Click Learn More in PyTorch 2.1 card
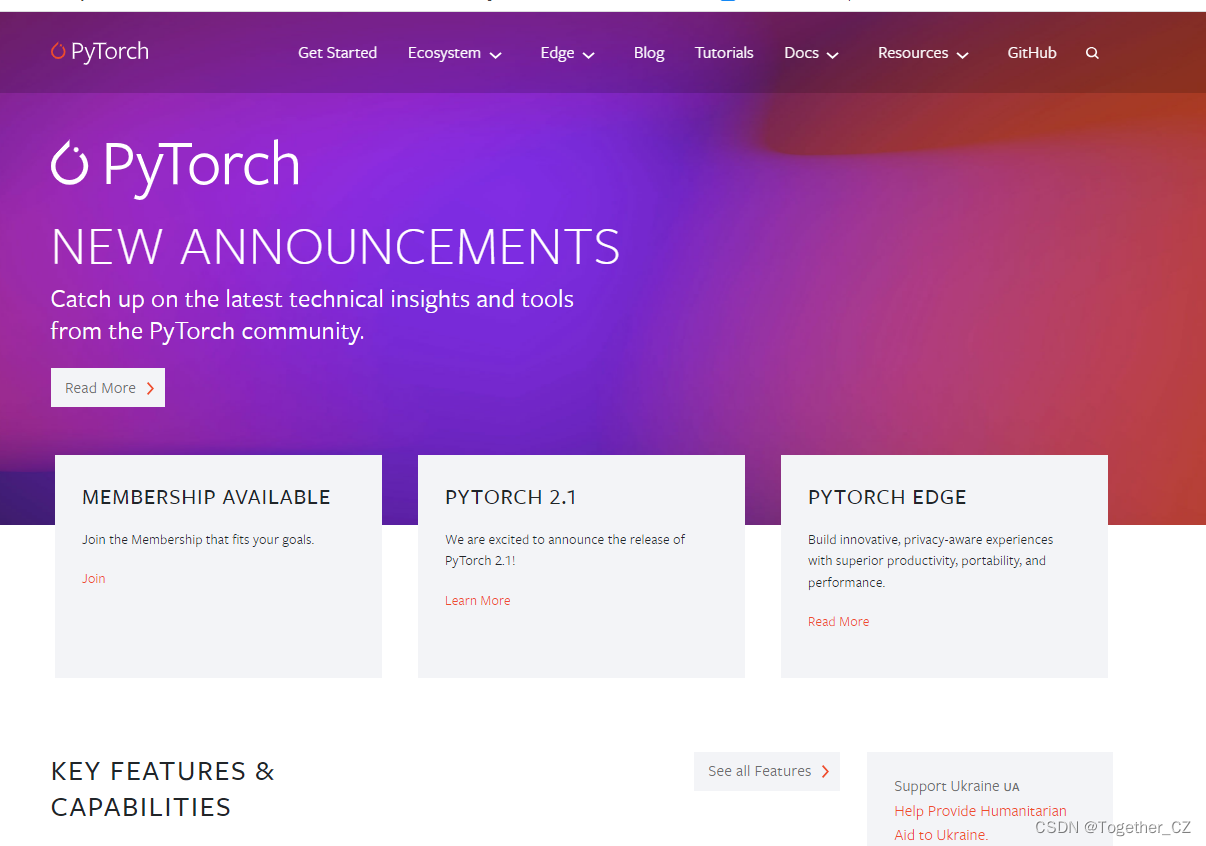 478,601
